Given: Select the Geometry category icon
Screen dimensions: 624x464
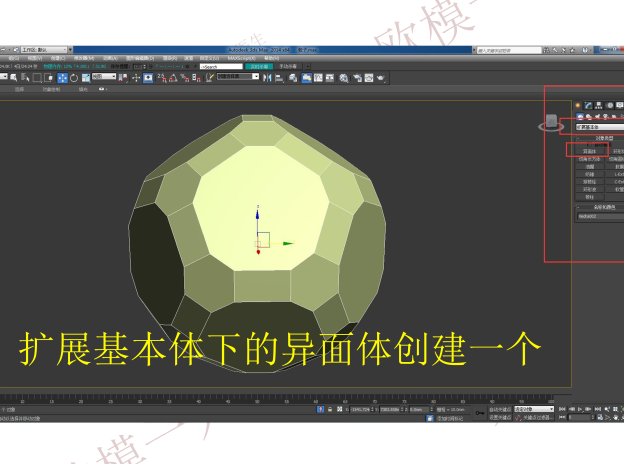Looking at the screenshot, I should (580, 117).
